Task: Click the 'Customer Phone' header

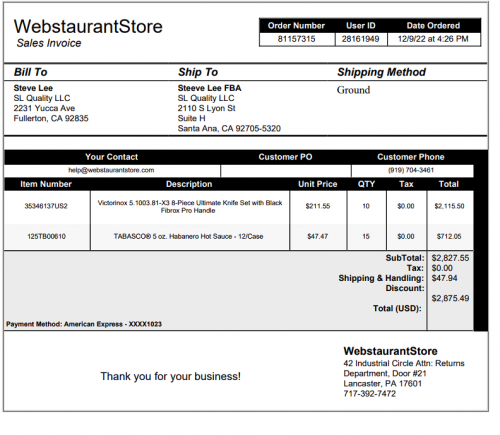Action: click(x=411, y=157)
